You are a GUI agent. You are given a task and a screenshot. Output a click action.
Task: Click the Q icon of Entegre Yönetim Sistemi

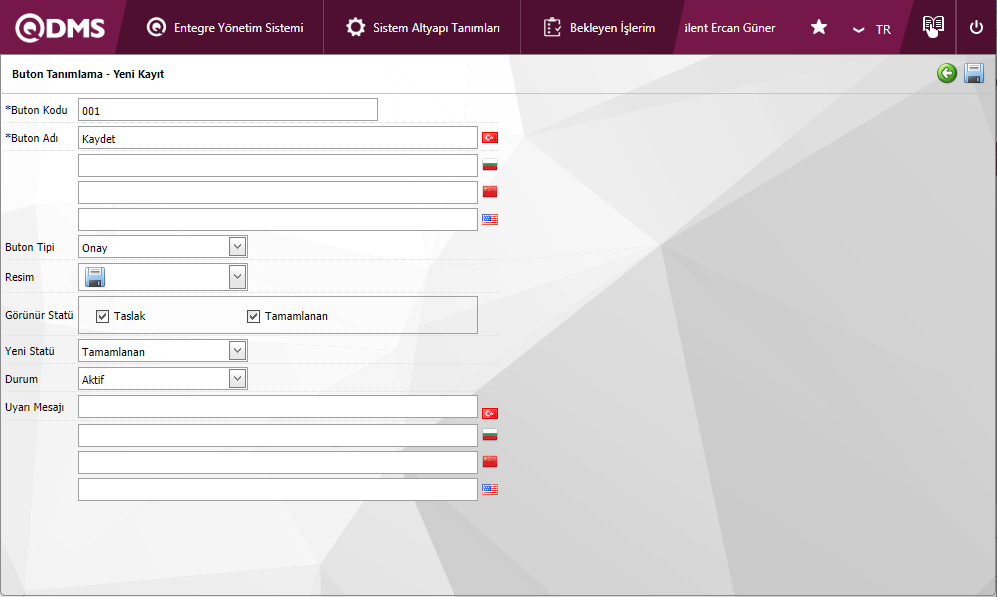point(156,27)
